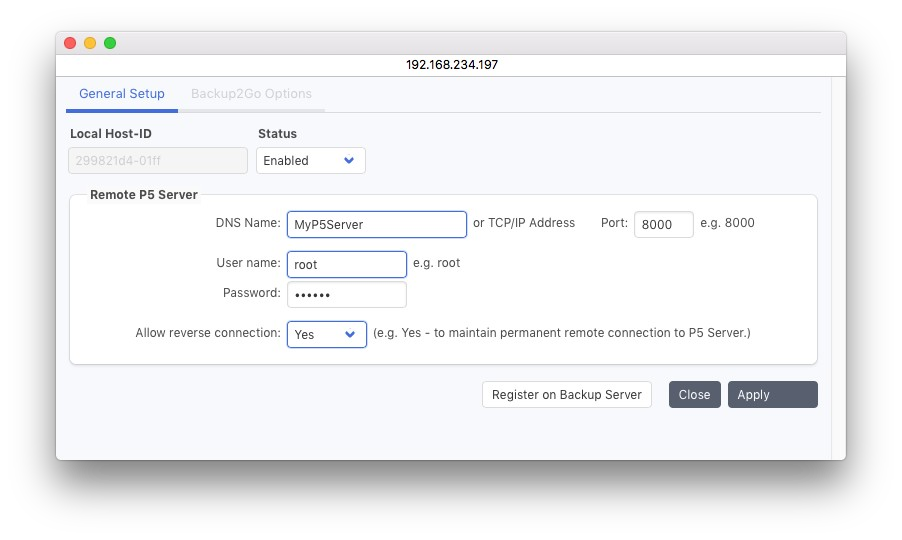The height and width of the screenshot is (540, 902).
Task: Click the Status label above the dropdown
Action: [277, 133]
